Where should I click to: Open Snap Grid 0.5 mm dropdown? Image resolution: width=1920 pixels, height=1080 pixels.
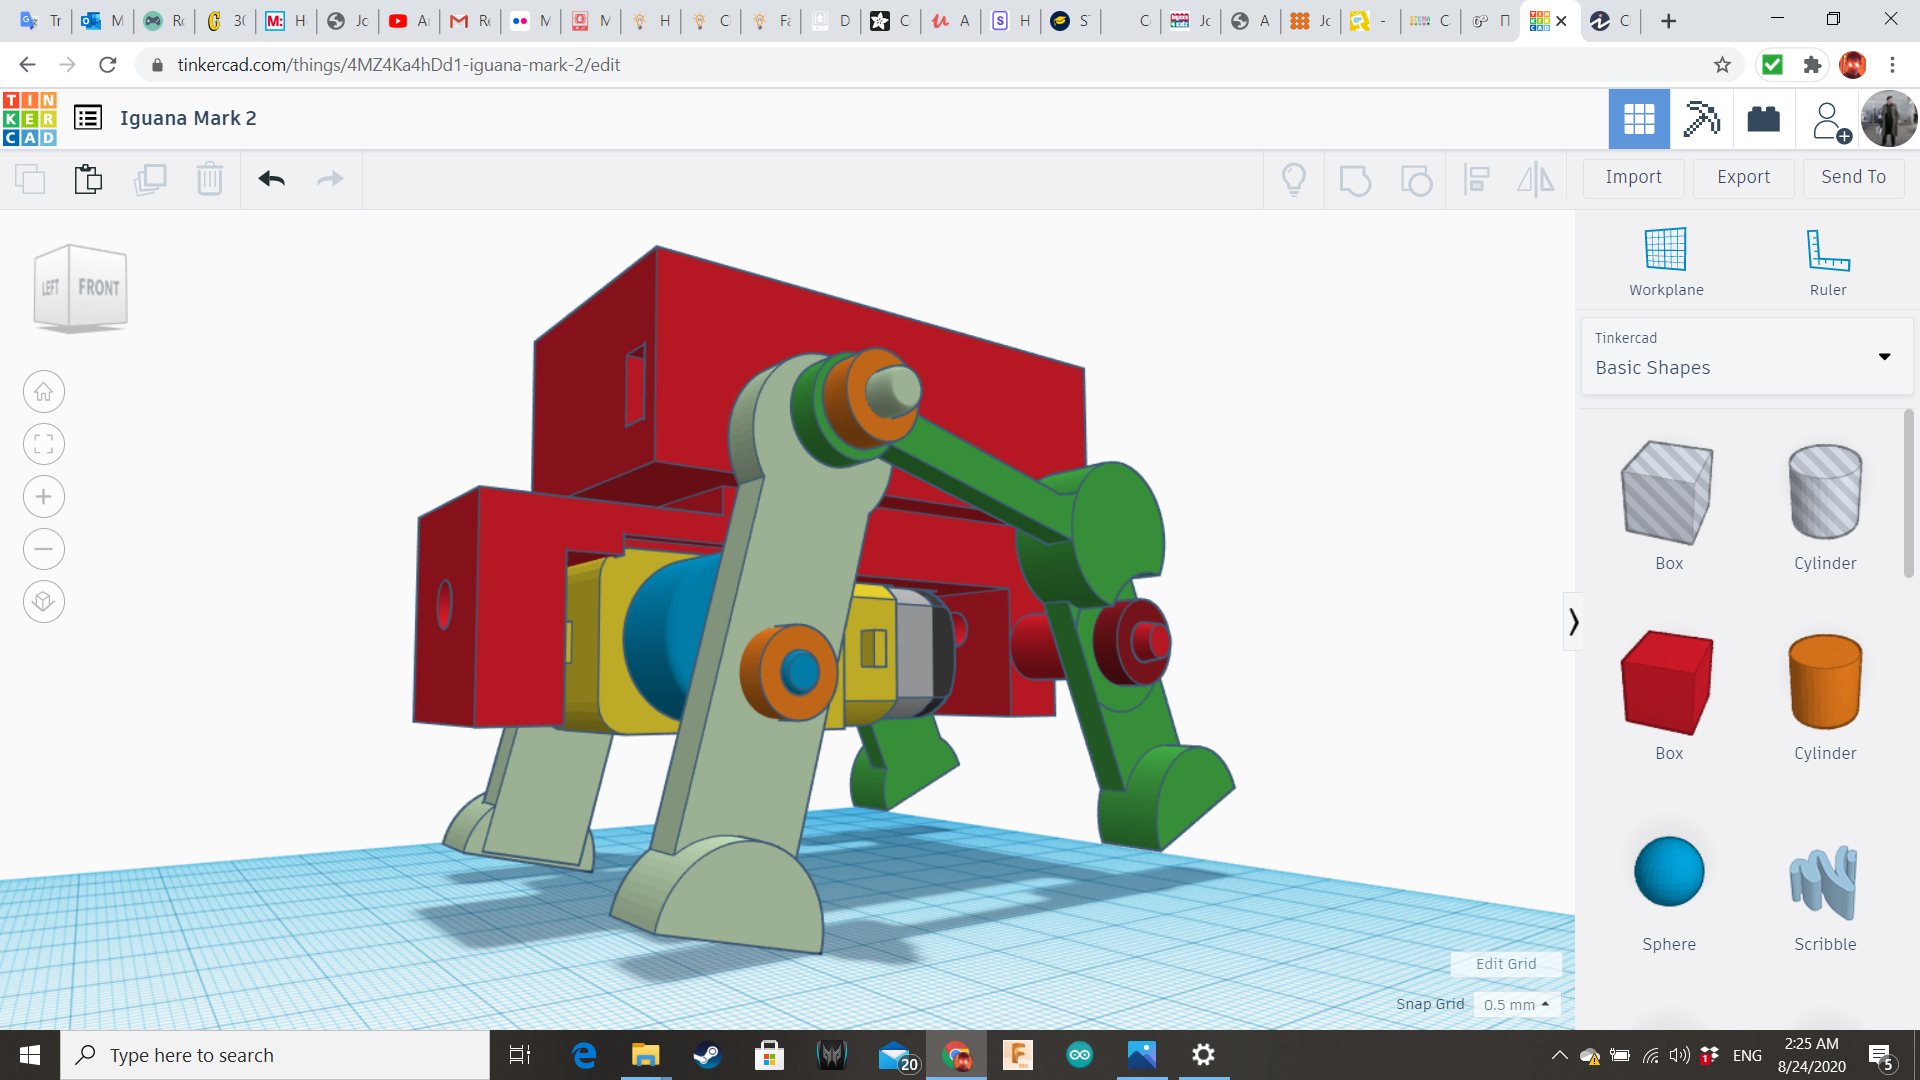click(1516, 1004)
